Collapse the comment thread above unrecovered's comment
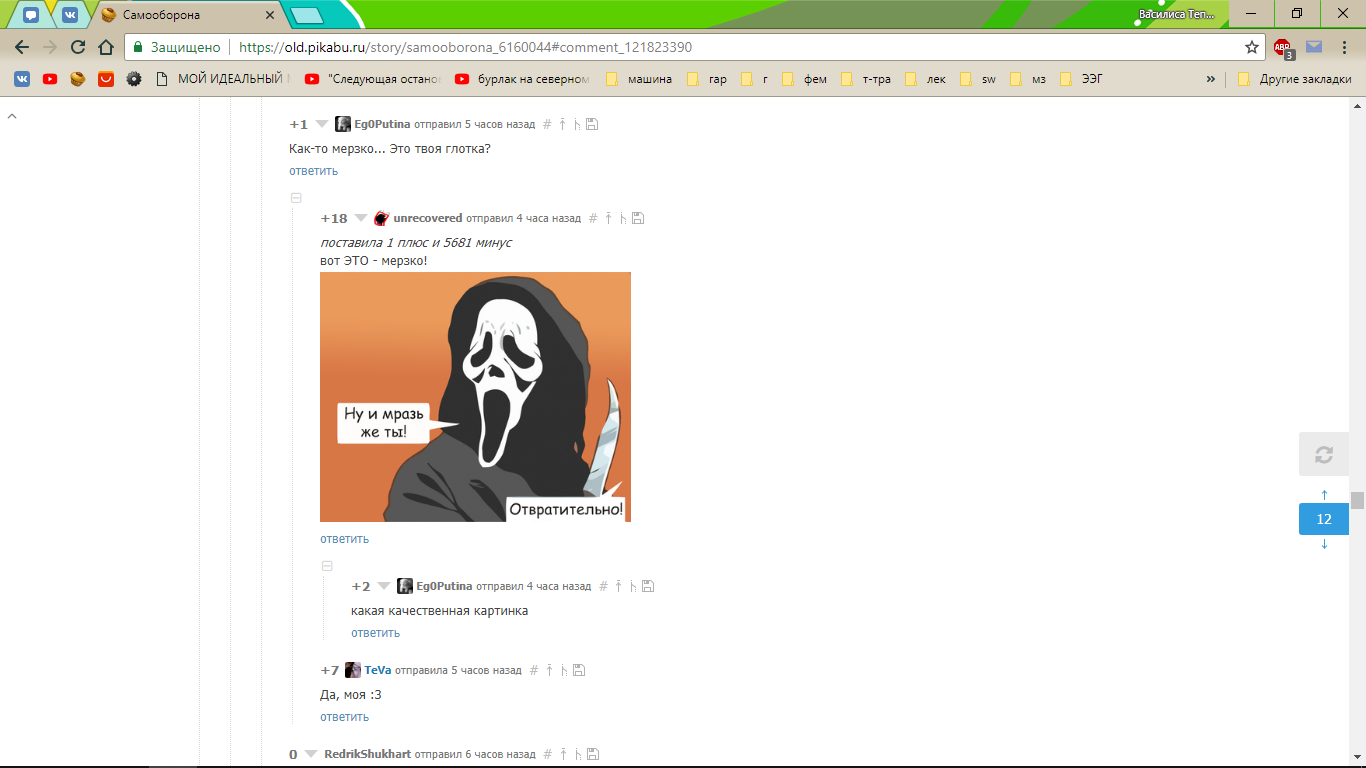1366x768 pixels. click(296, 198)
